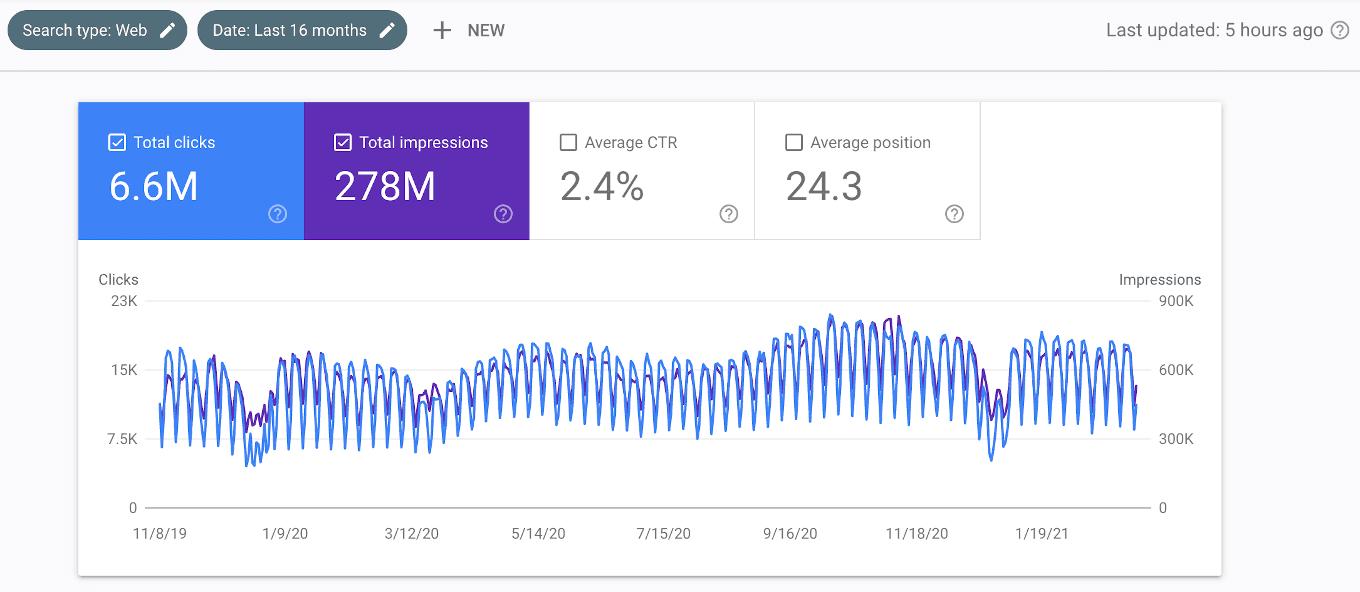Viewport: 1360px width, 592px height.
Task: Click NEW to add a filter
Action: click(x=487, y=30)
